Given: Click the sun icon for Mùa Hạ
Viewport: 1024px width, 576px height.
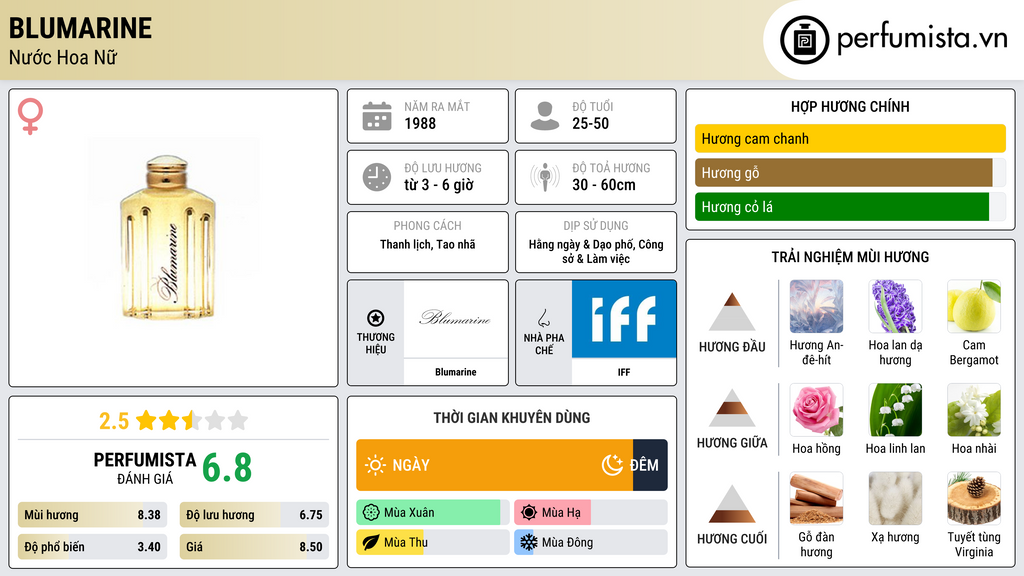Looking at the screenshot, I should (x=529, y=513).
